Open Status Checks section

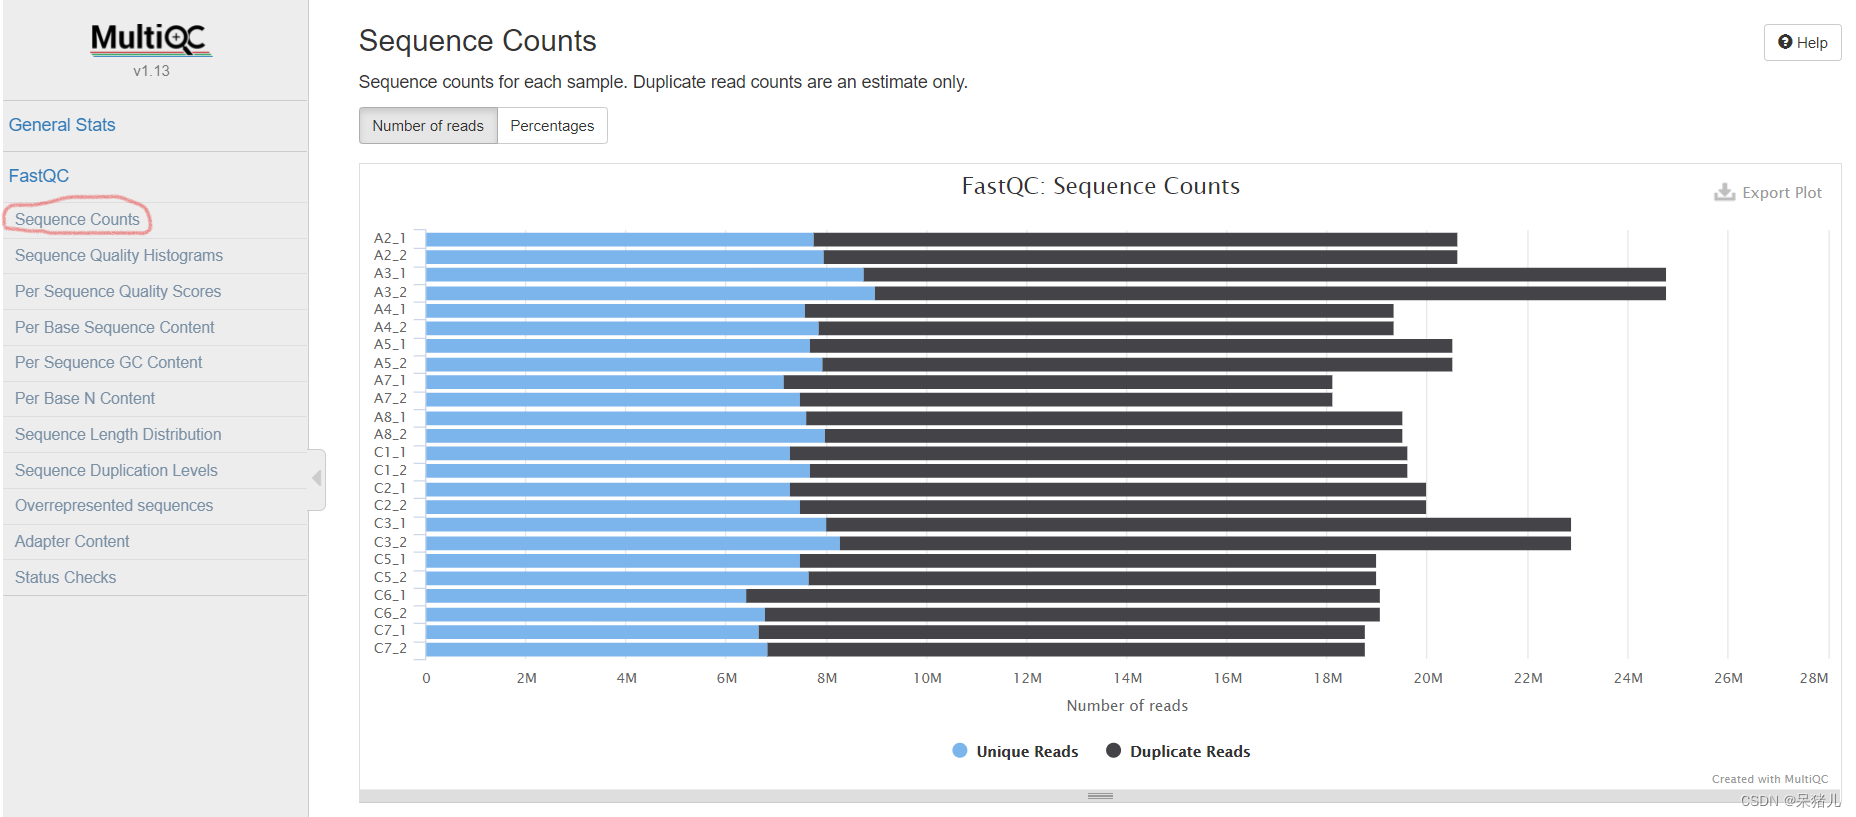65,577
